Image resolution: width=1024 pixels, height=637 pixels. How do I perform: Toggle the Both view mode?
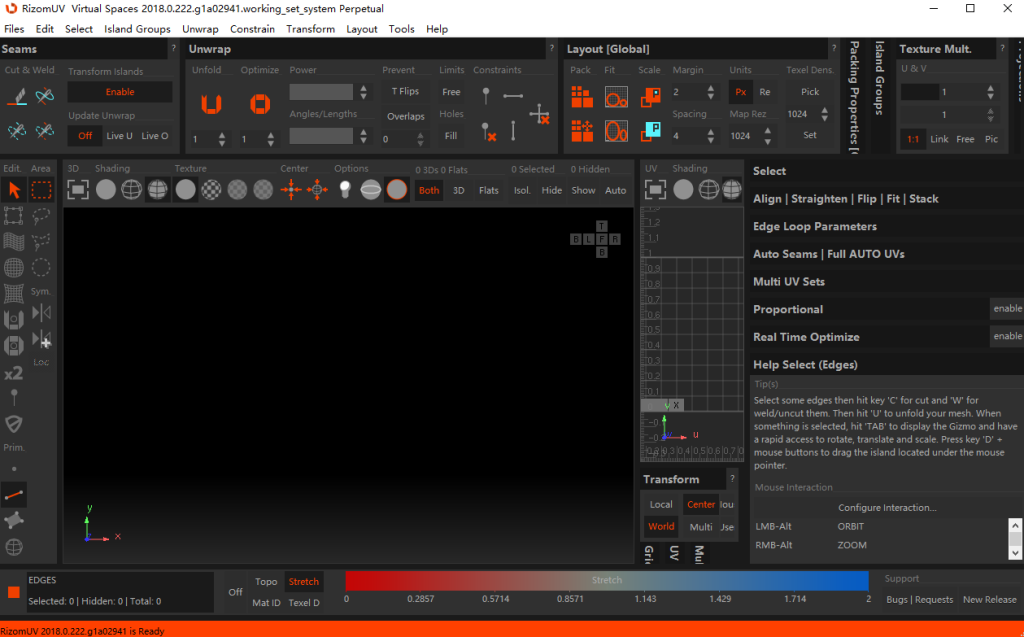[429, 190]
